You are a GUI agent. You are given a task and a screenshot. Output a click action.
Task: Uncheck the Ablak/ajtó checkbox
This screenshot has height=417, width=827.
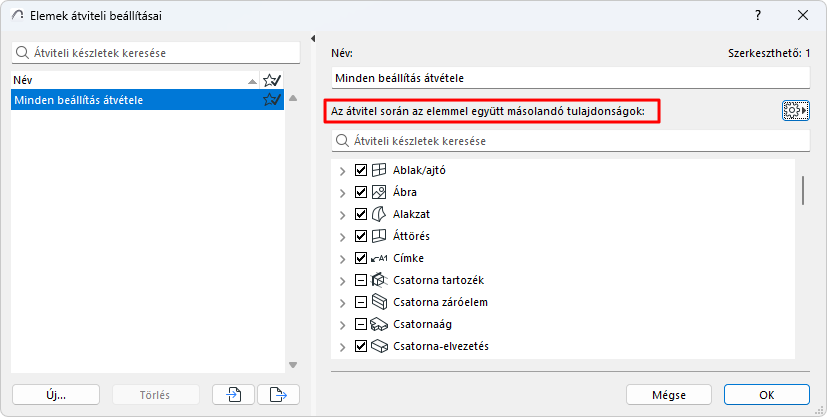pyautogui.click(x=361, y=170)
